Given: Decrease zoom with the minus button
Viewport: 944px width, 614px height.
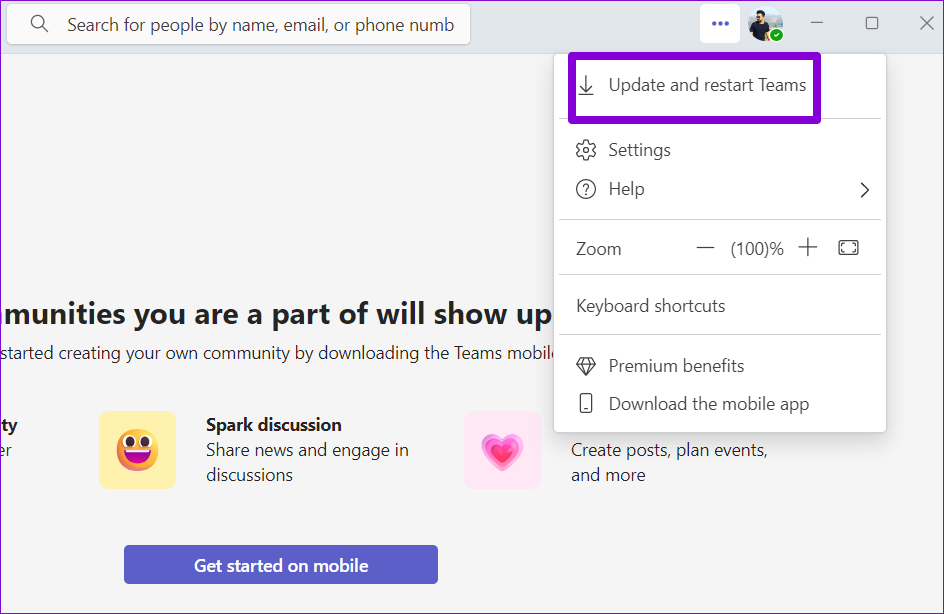Looking at the screenshot, I should click(705, 247).
